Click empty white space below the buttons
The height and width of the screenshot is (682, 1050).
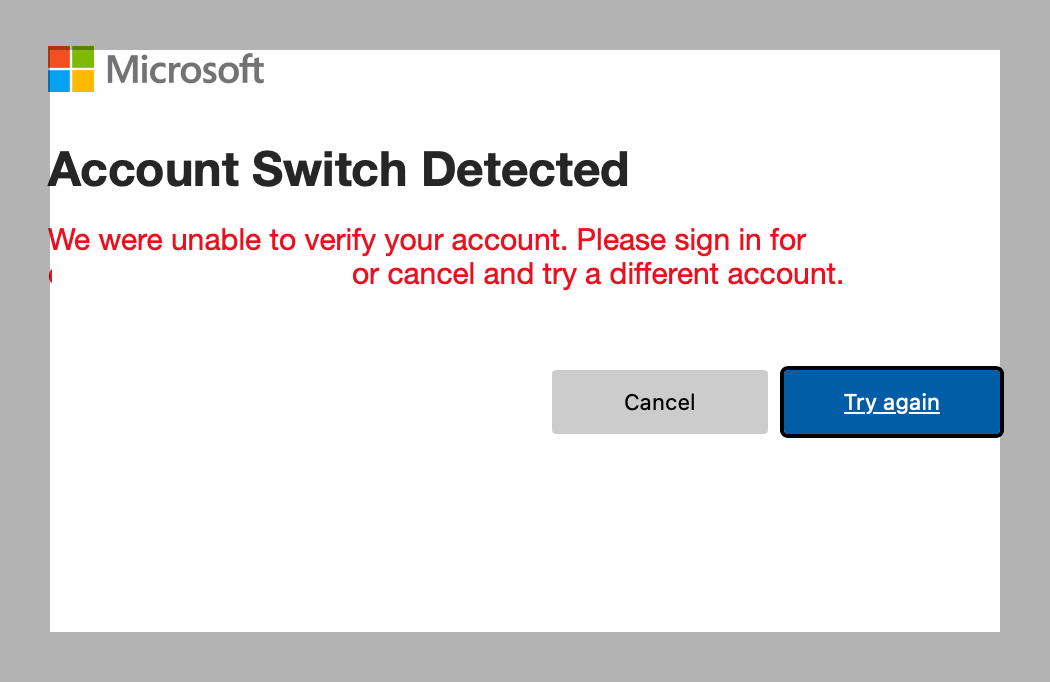click(x=525, y=536)
